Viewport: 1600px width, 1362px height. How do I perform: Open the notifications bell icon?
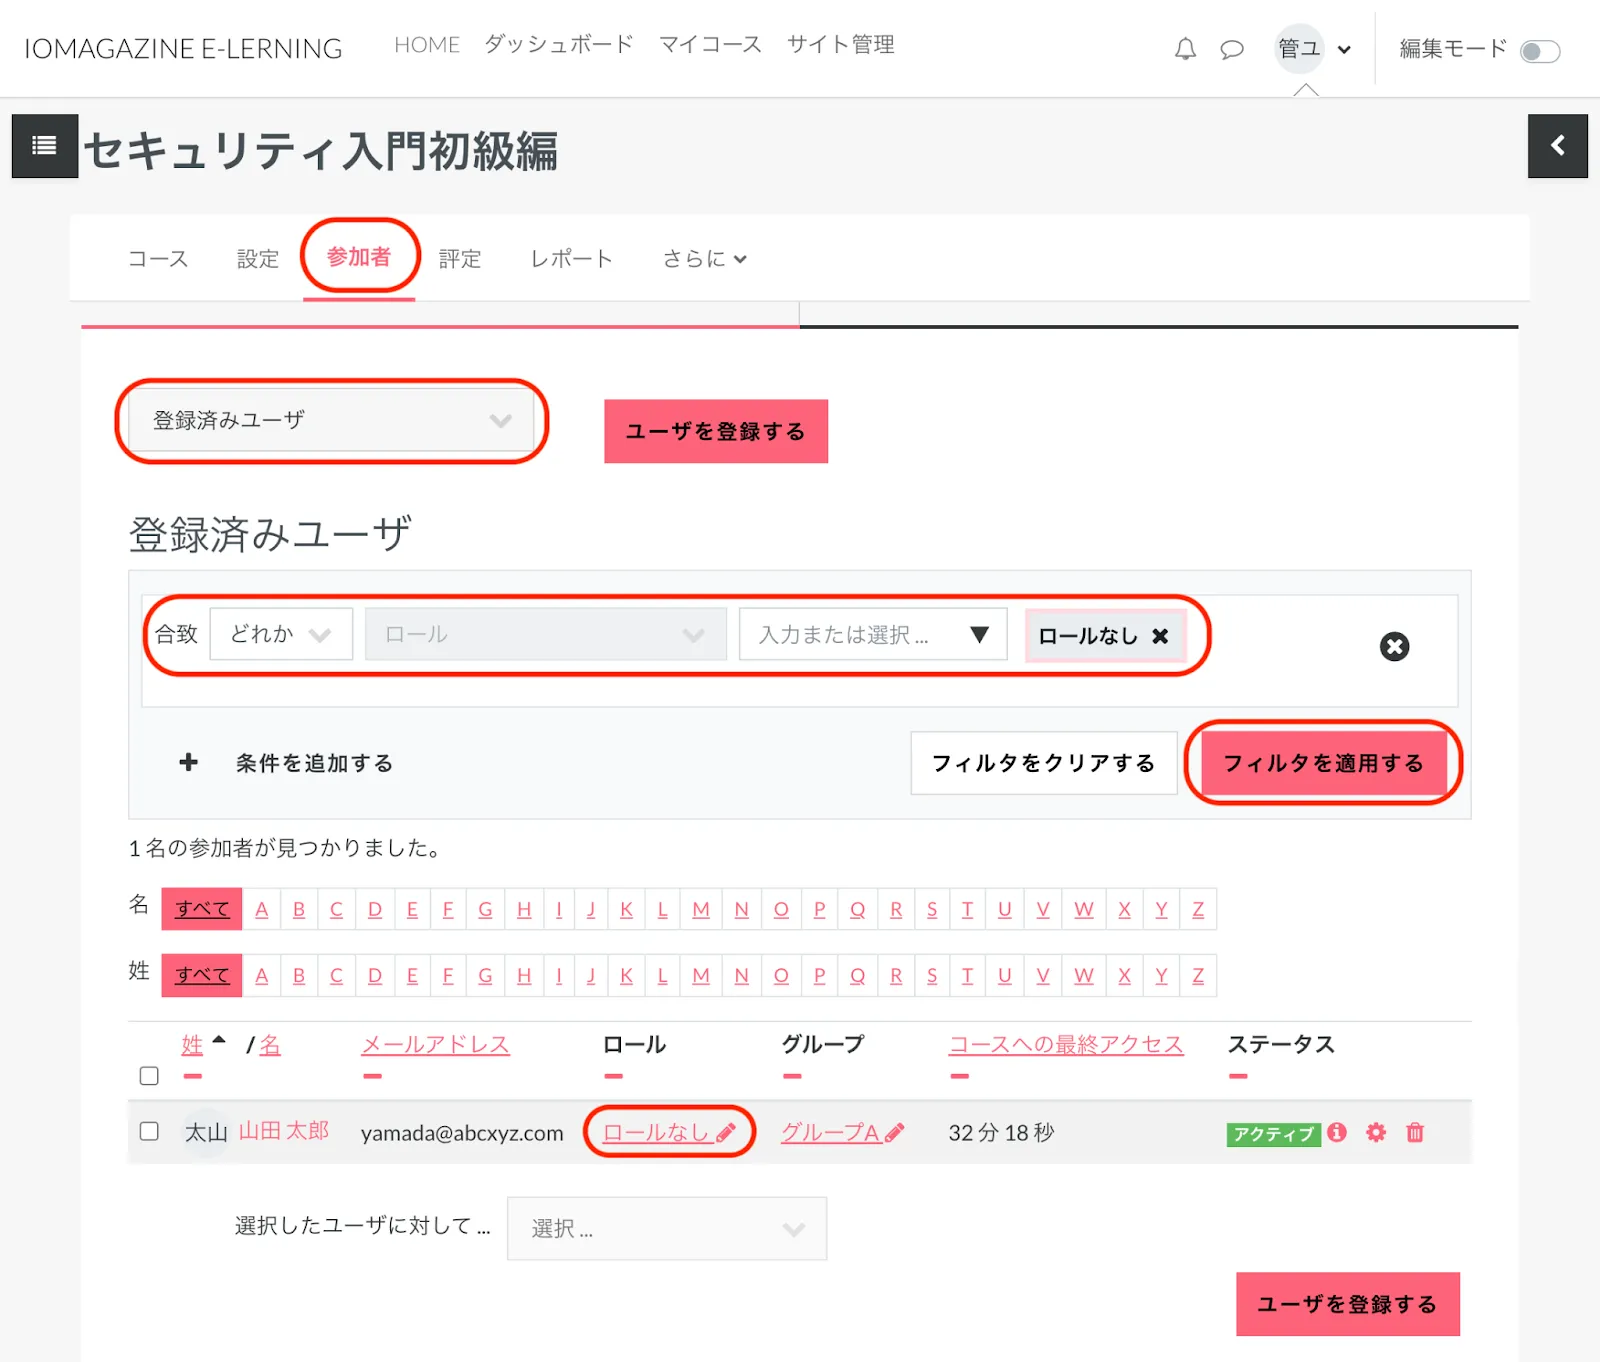click(x=1185, y=49)
